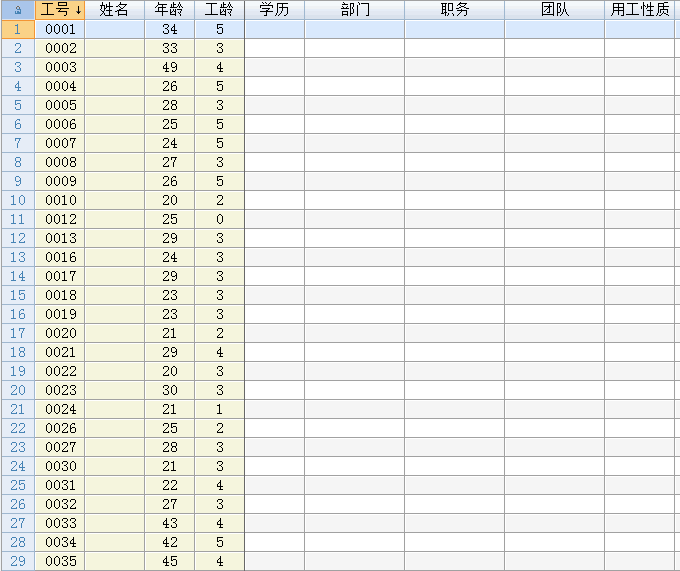Select row header number 29

point(18,561)
